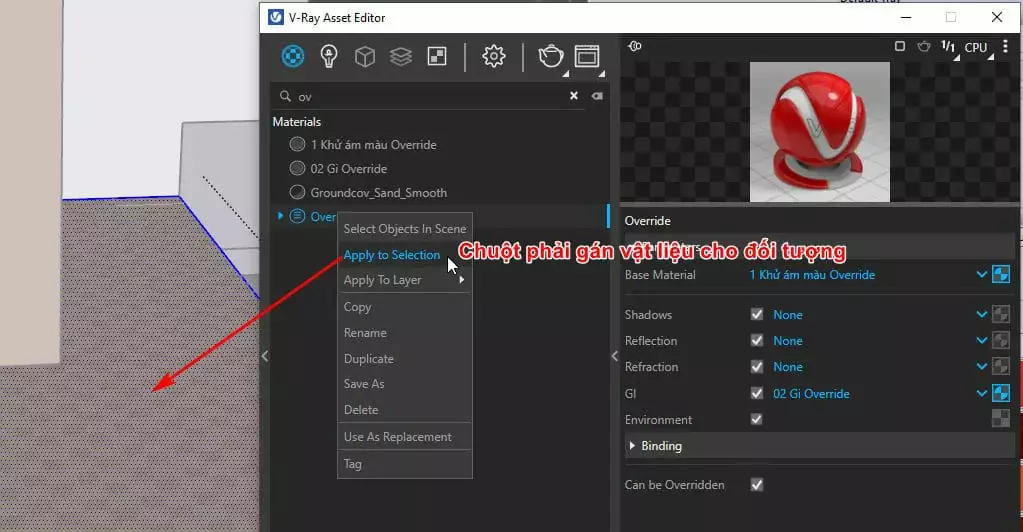Start render with the teapot icon
Viewport: 1023px width, 532px height.
(x=550, y=56)
